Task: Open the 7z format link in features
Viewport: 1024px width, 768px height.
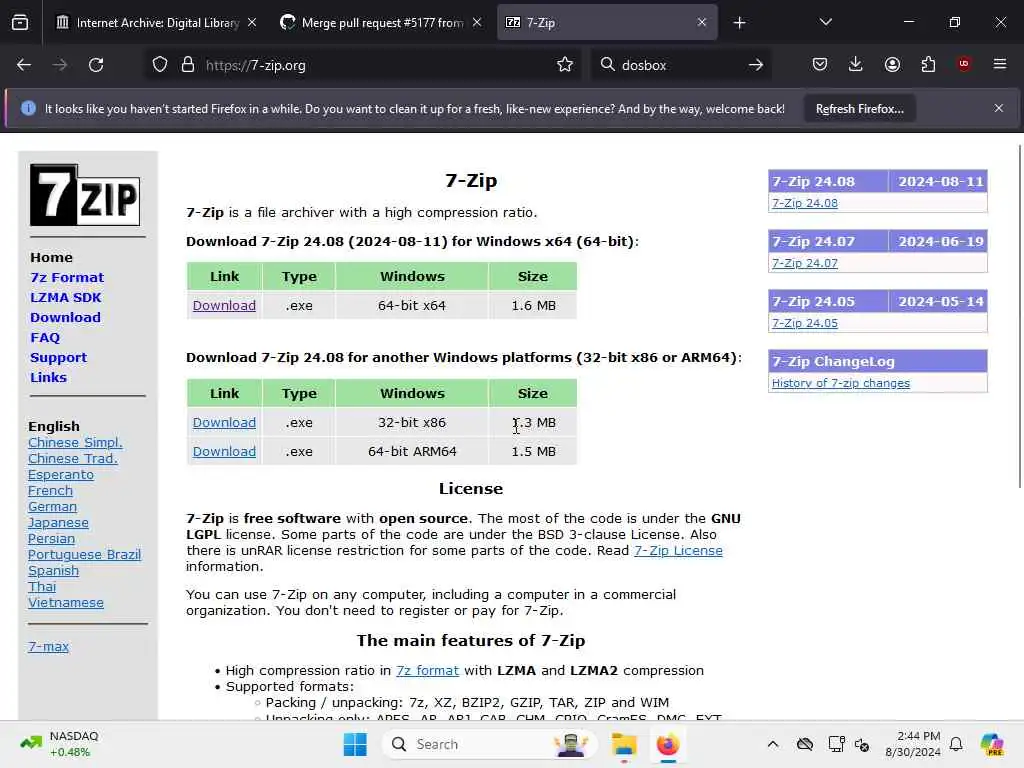Action: (427, 671)
